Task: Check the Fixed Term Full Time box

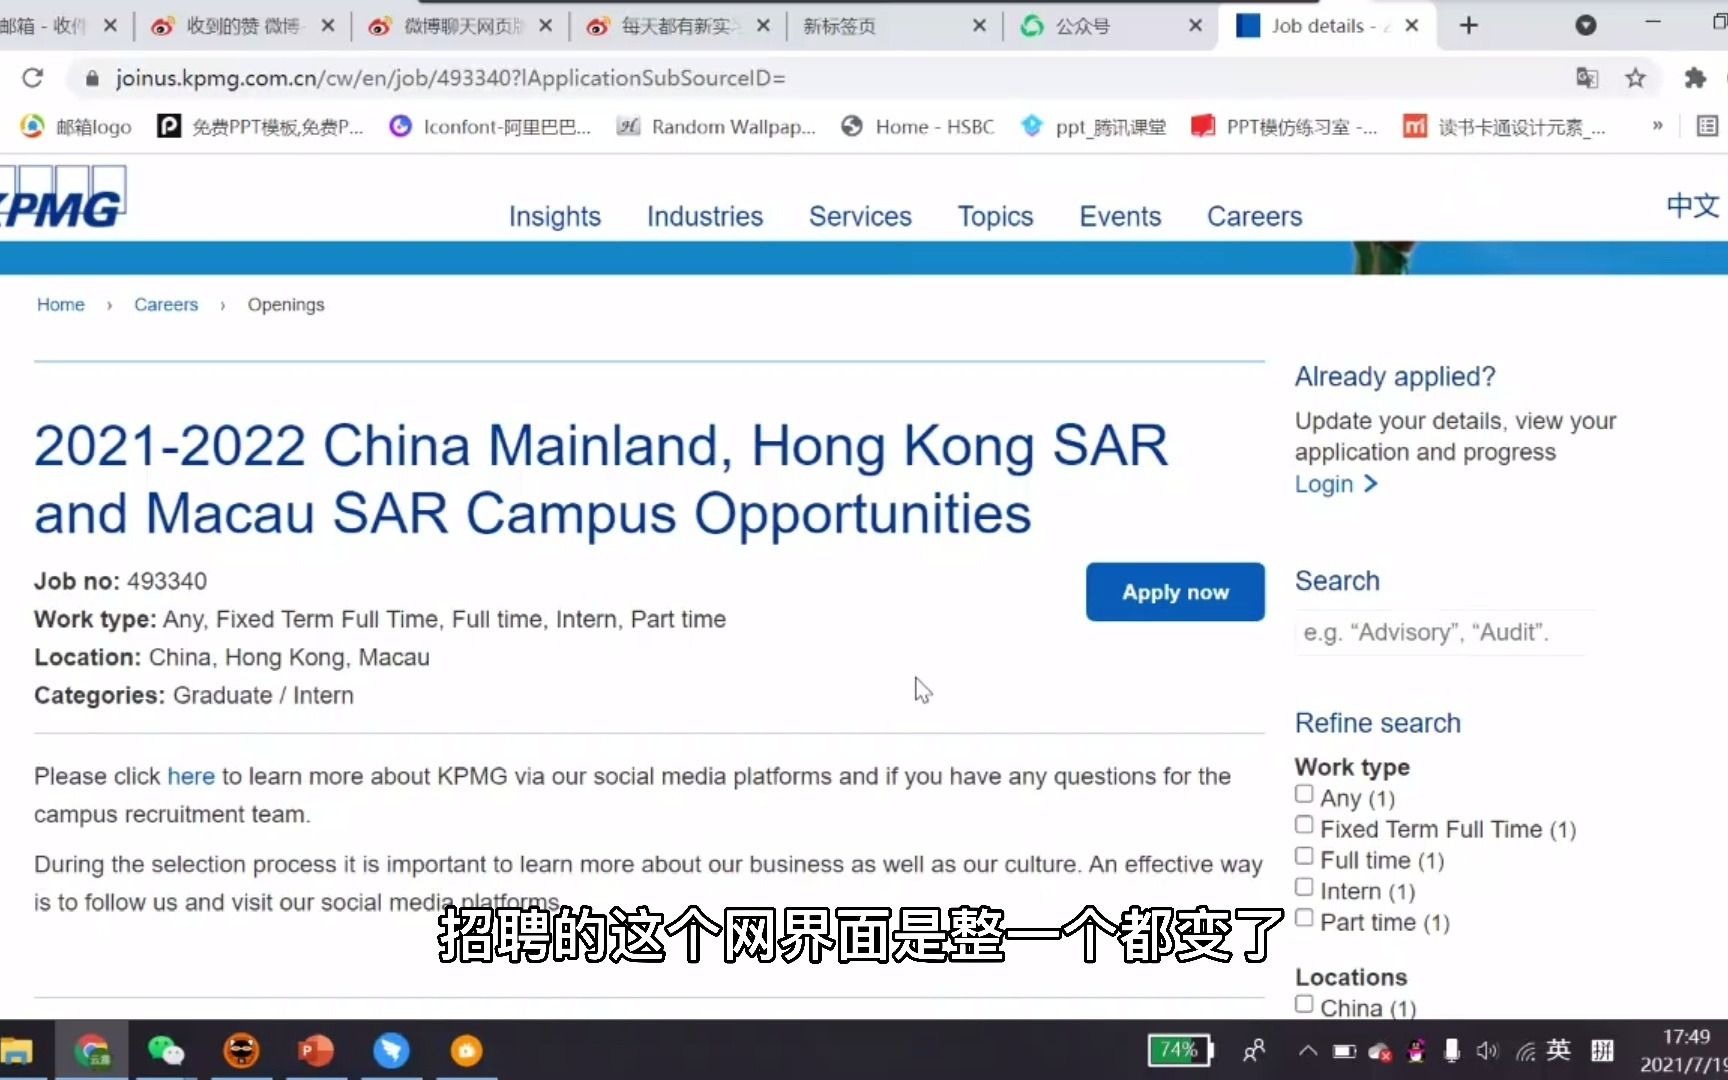Action: (1304, 825)
